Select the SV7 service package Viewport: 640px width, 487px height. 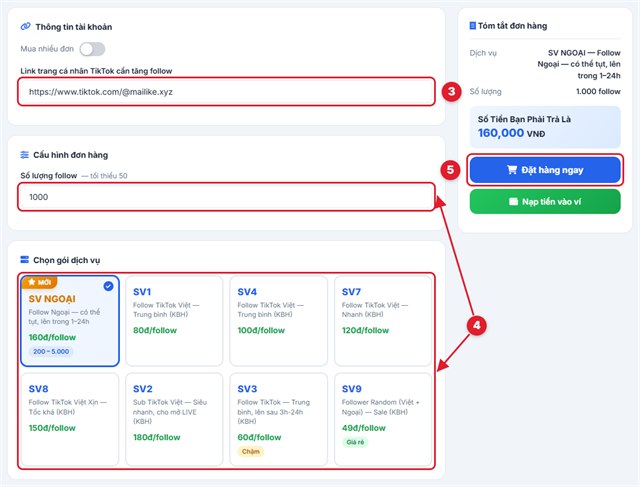383,320
